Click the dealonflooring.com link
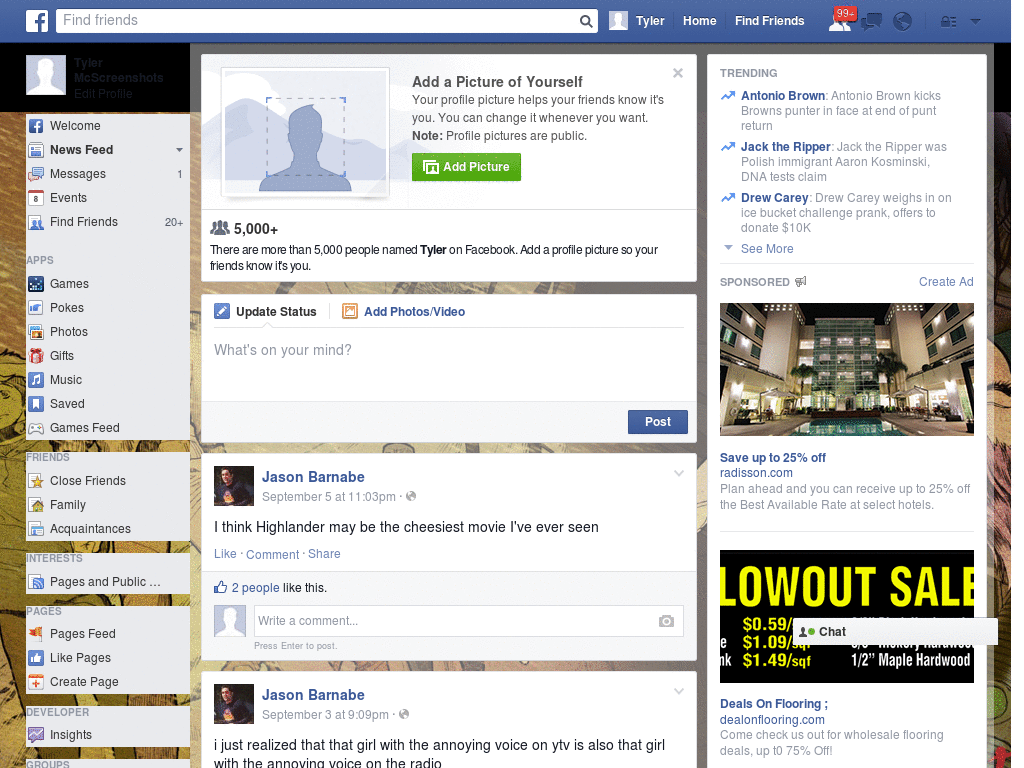Screen dimensions: 1024x768 point(772,720)
